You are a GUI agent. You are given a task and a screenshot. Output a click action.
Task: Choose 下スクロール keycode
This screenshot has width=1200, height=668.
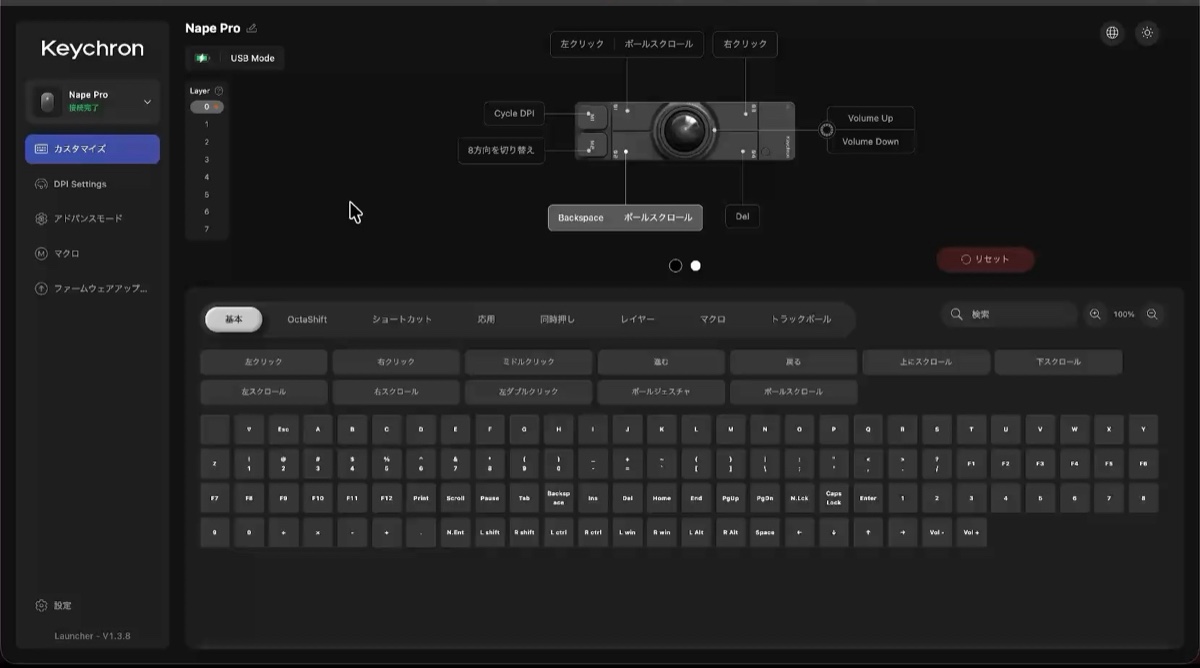click(1058, 362)
